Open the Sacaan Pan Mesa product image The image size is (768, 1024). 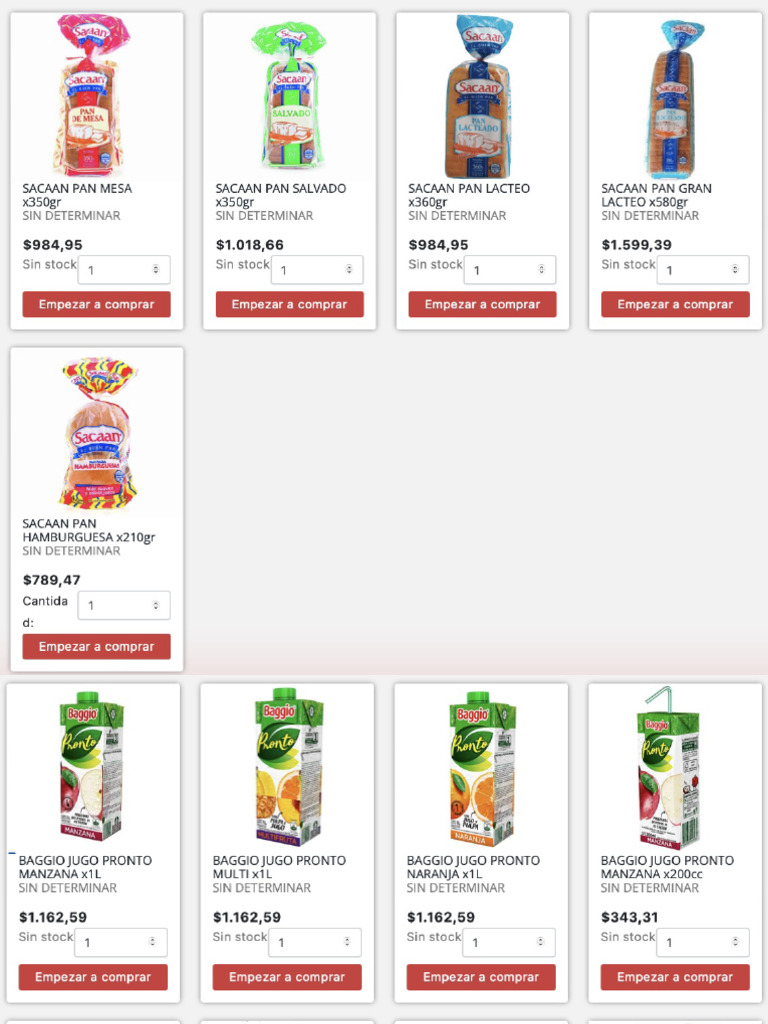pyautogui.click(x=90, y=96)
